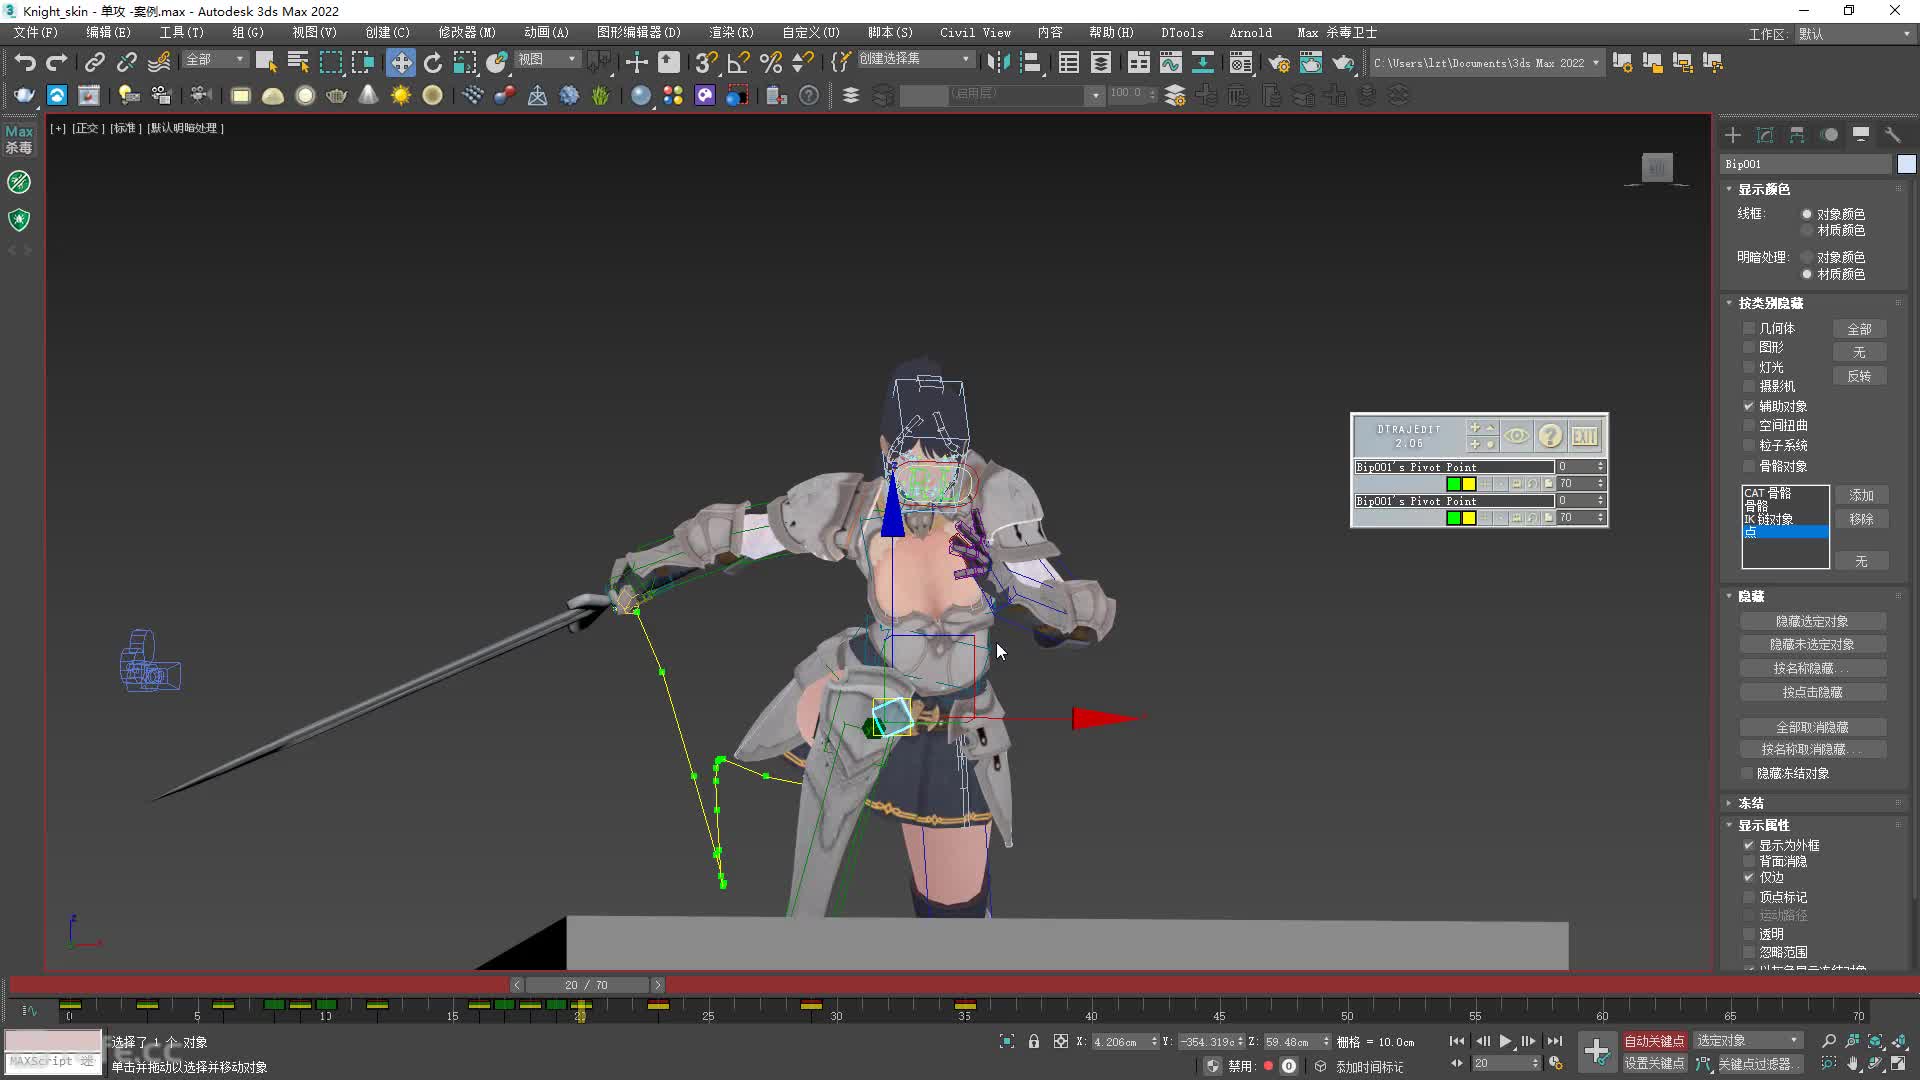Open the 全部 selection filter dropdown
This screenshot has width=1920, height=1080.
pos(215,60)
